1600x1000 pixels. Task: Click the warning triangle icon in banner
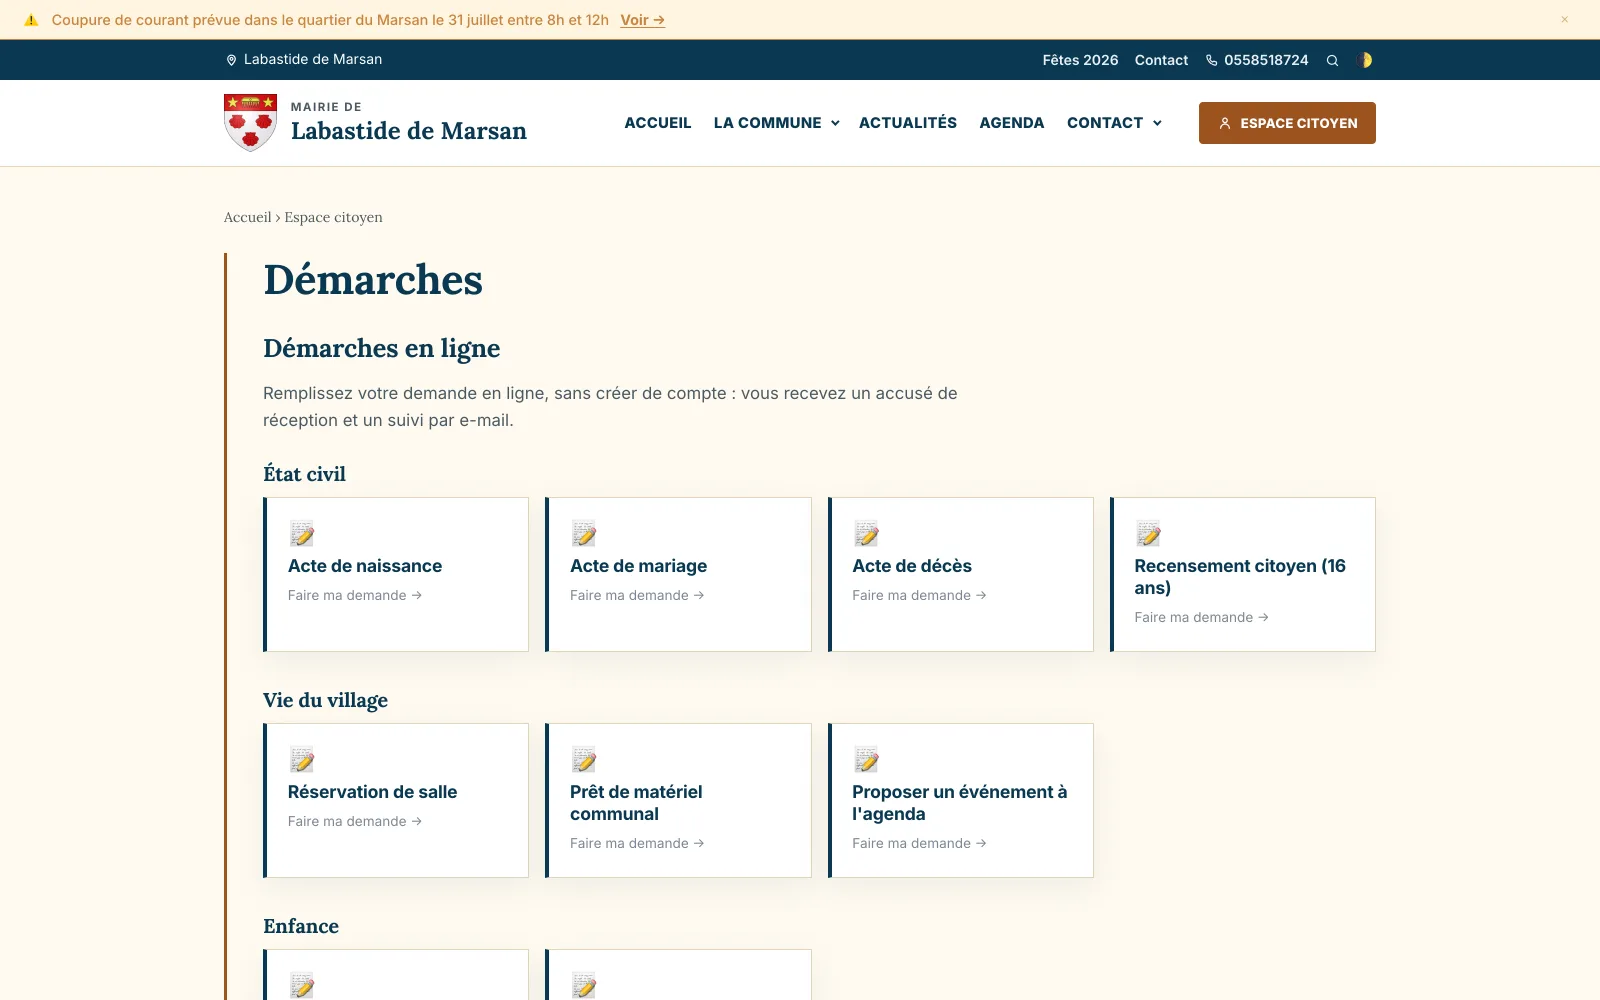(31, 20)
